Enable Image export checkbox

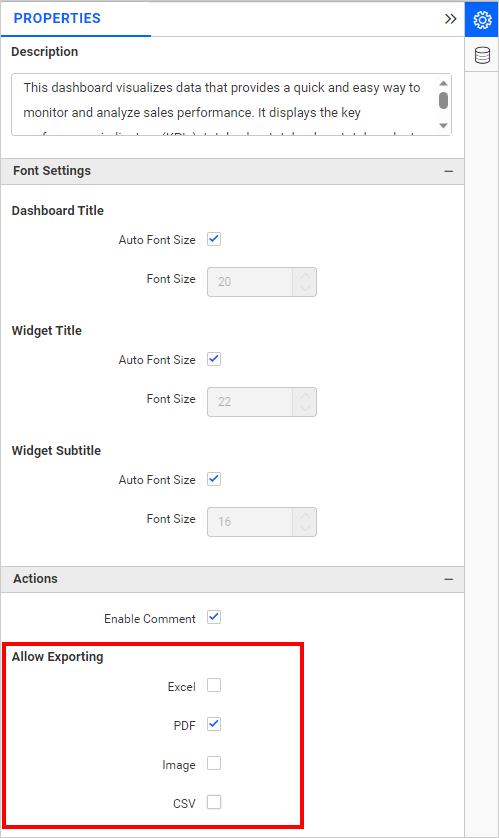pos(214,763)
